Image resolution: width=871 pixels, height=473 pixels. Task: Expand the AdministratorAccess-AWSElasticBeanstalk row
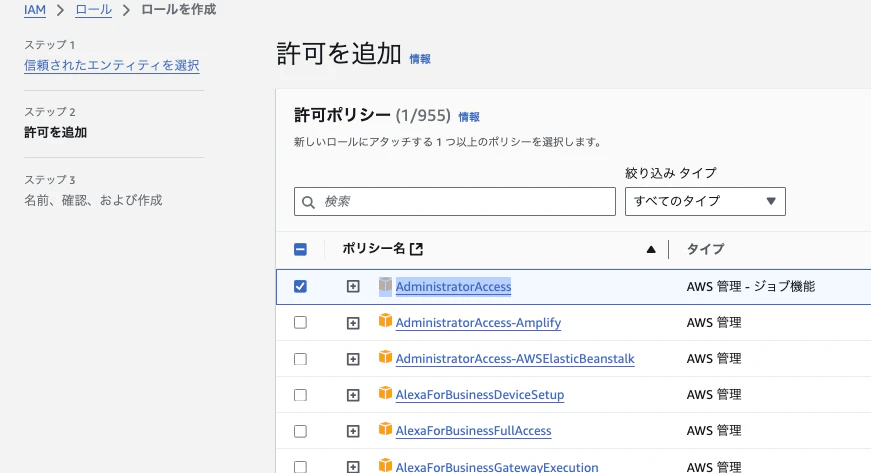353,359
